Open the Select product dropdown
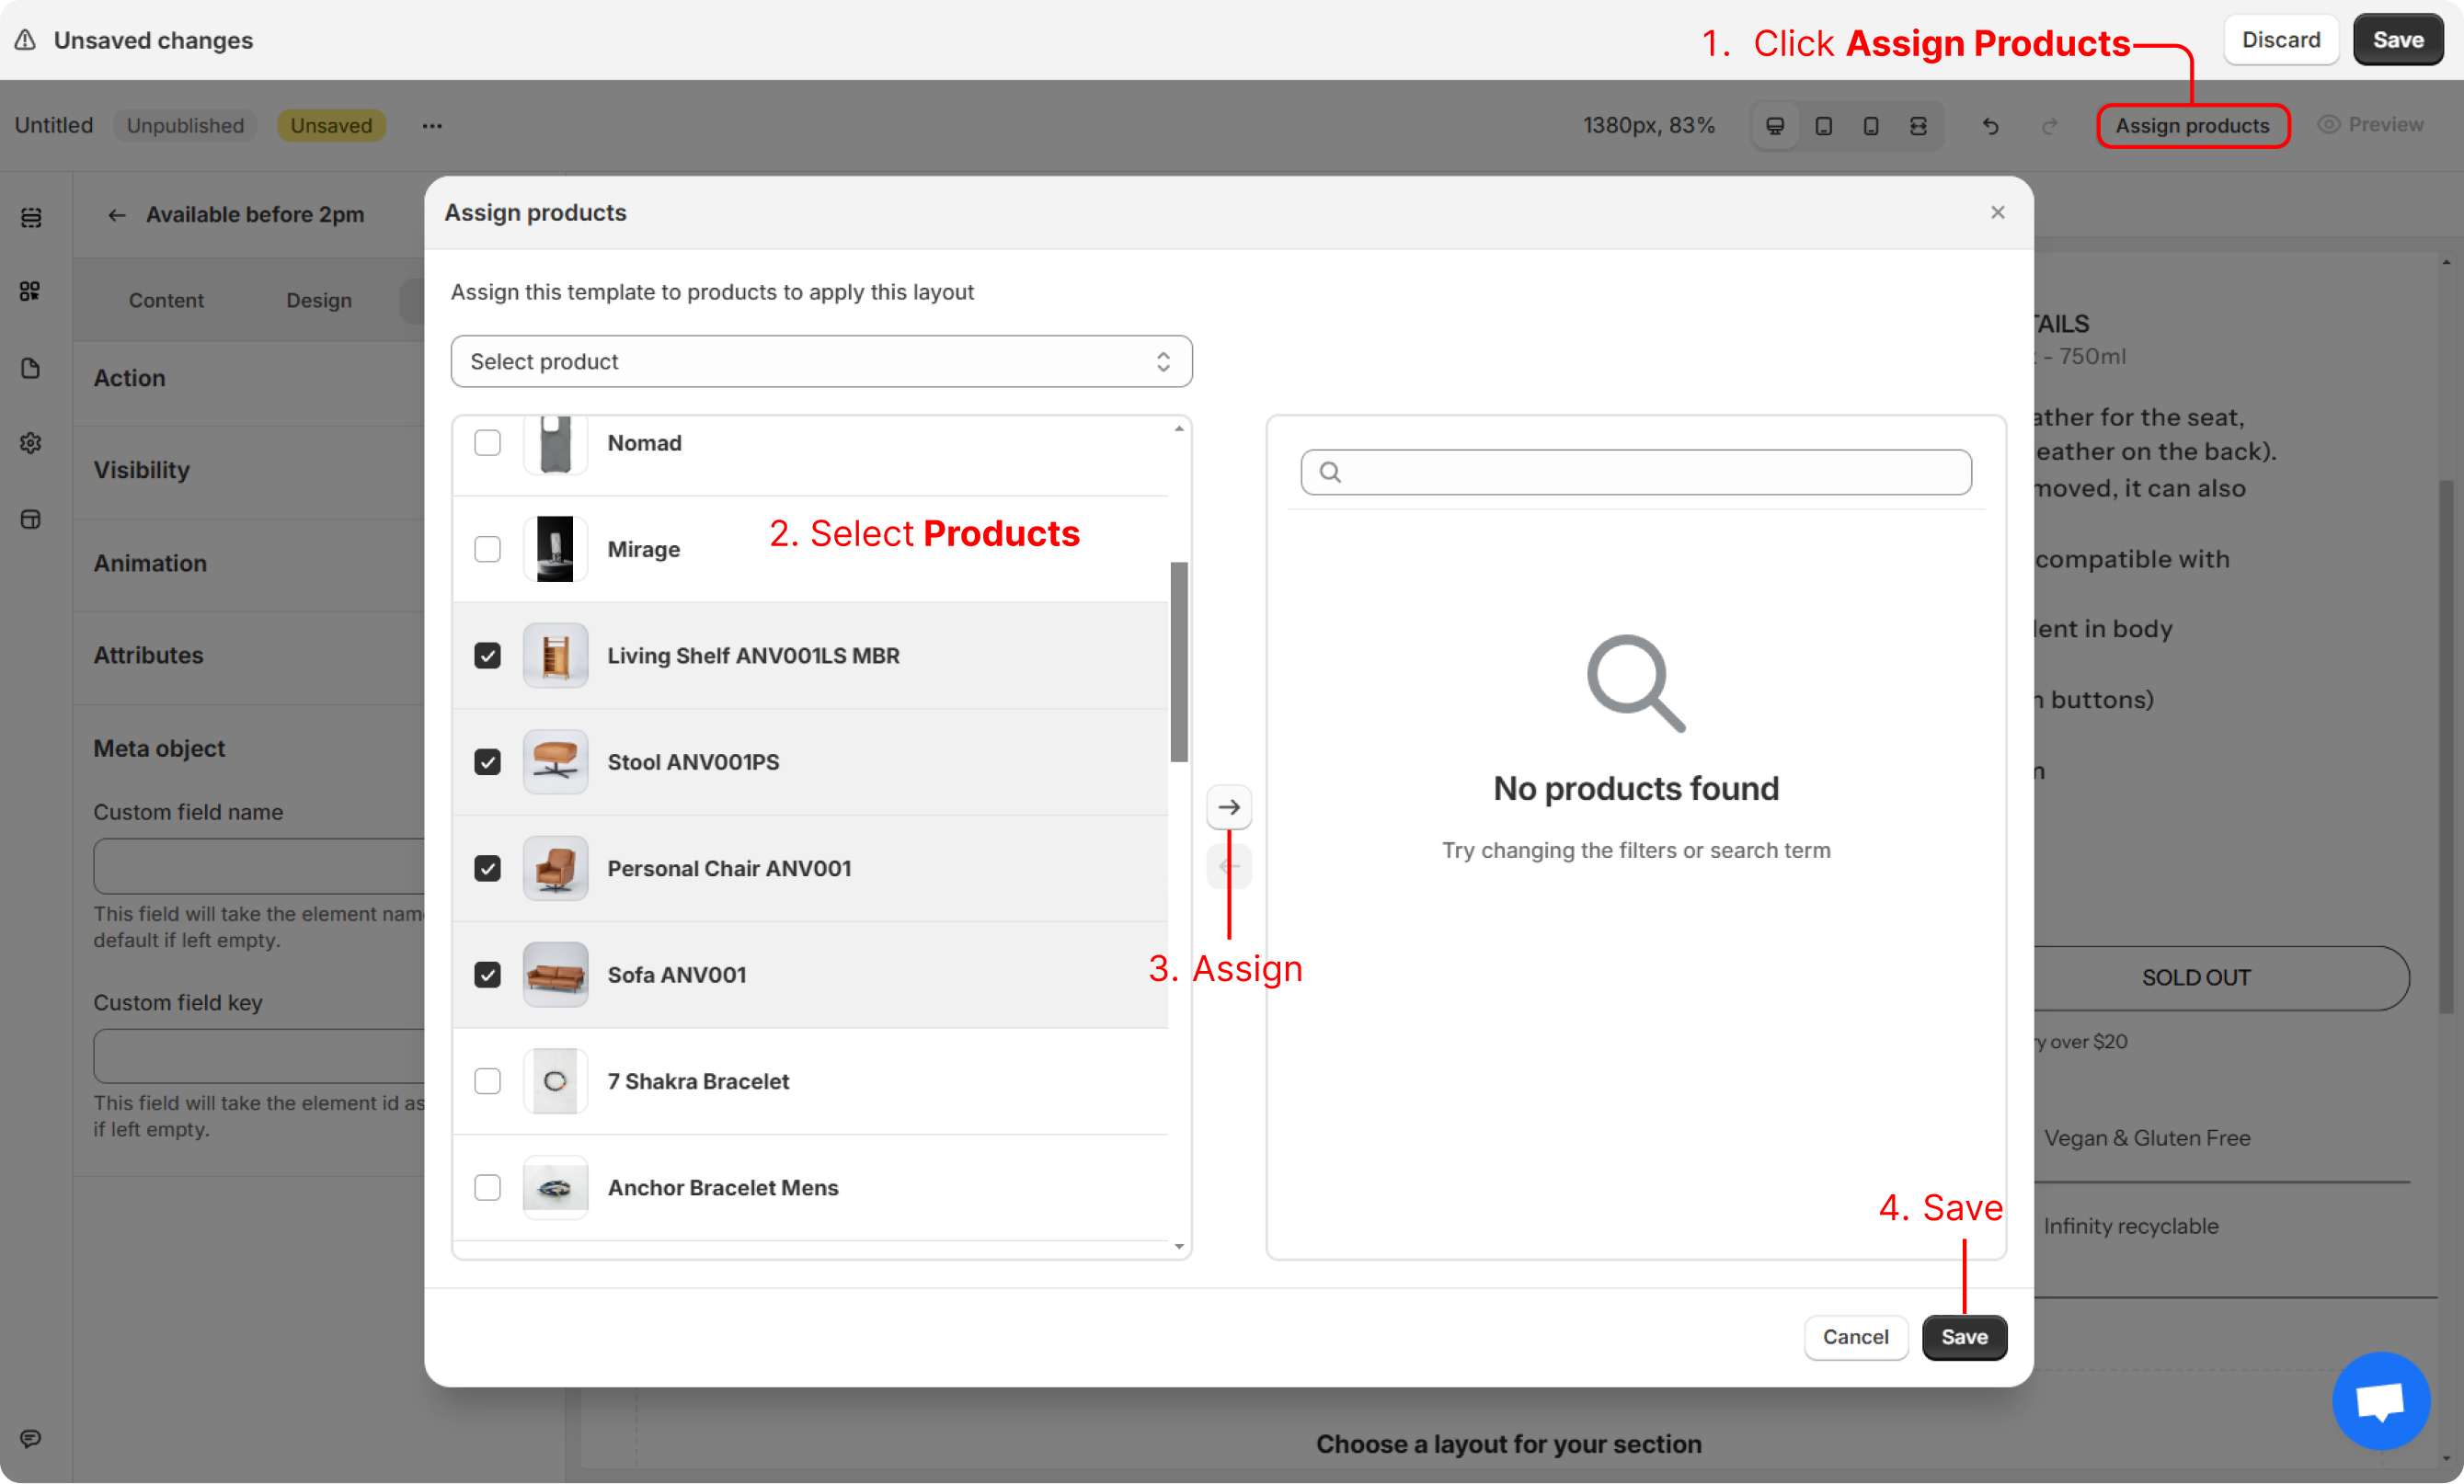Viewport: 2464px width, 1484px height. point(821,361)
